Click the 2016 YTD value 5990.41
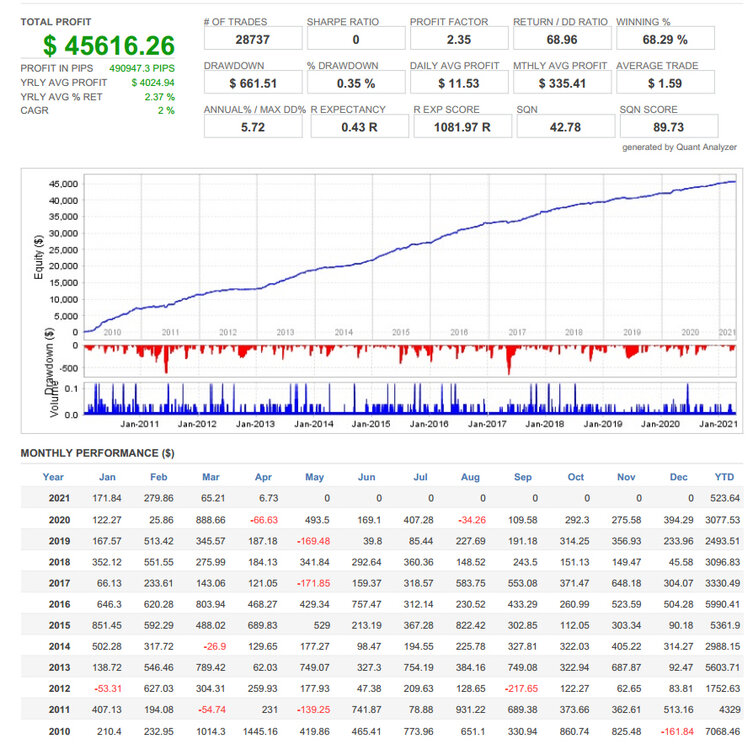Viewport: 753px width, 750px height. pyautogui.click(x=723, y=604)
